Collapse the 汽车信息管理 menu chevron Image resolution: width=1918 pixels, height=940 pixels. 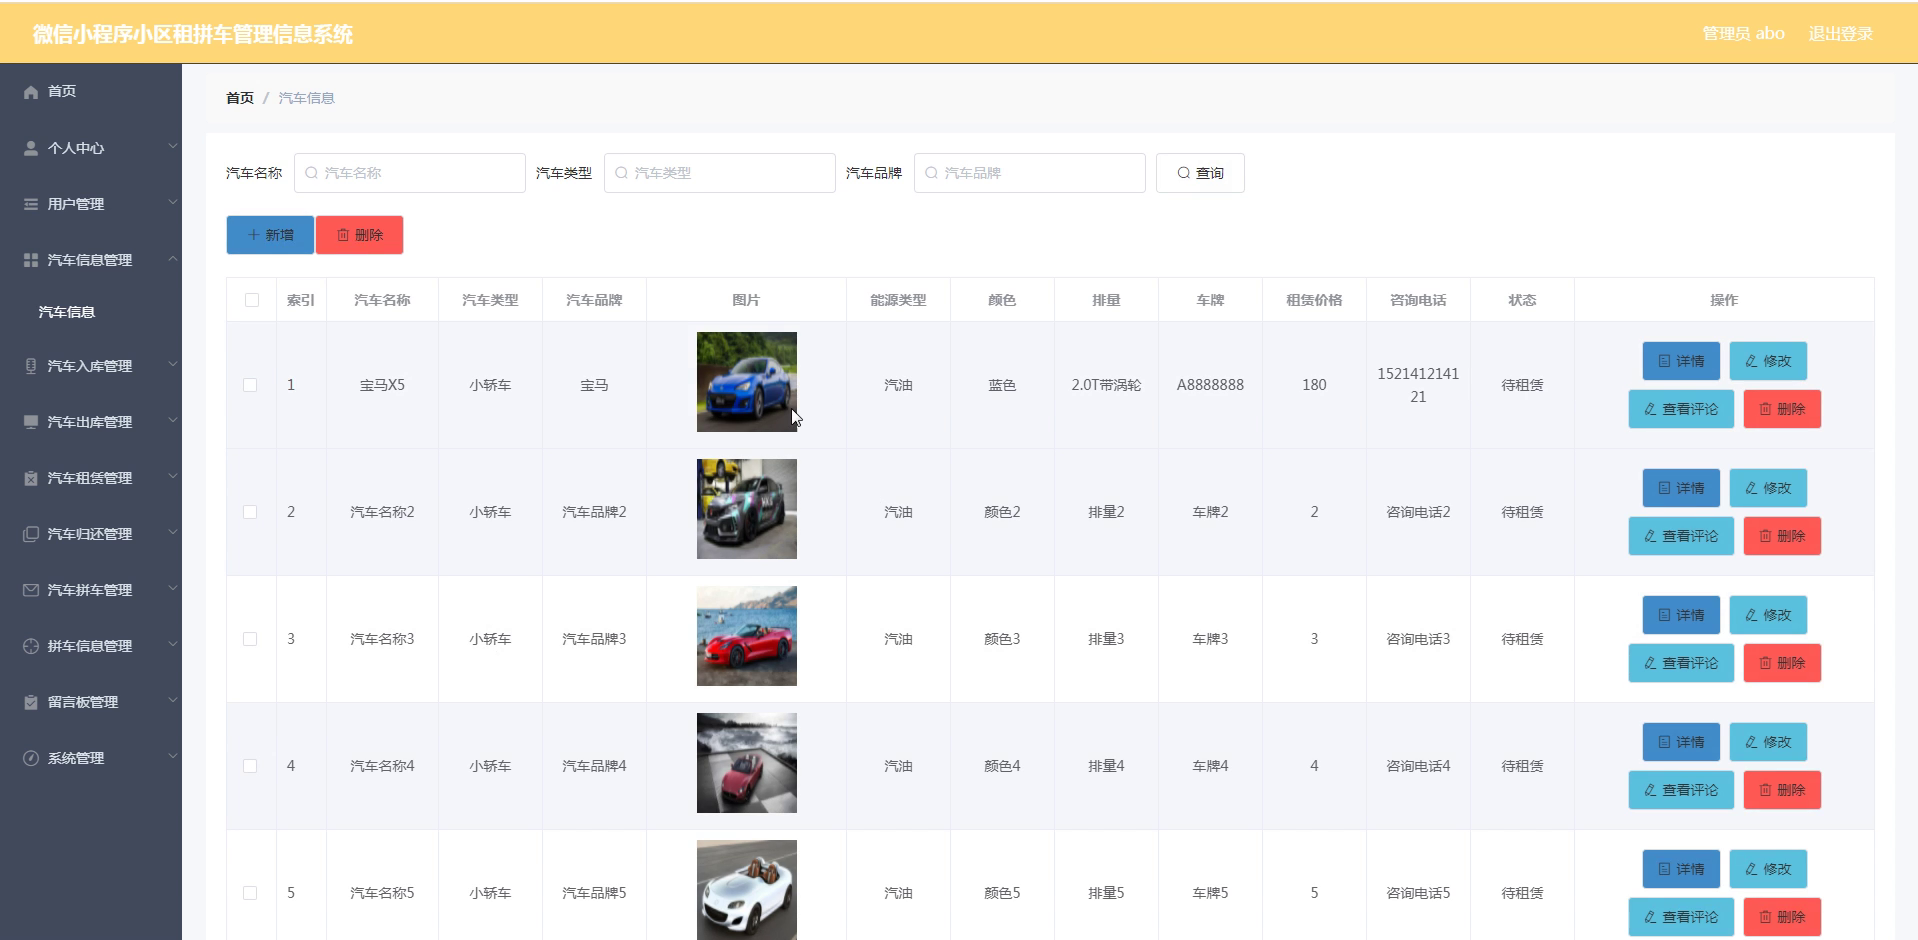pyautogui.click(x=173, y=259)
